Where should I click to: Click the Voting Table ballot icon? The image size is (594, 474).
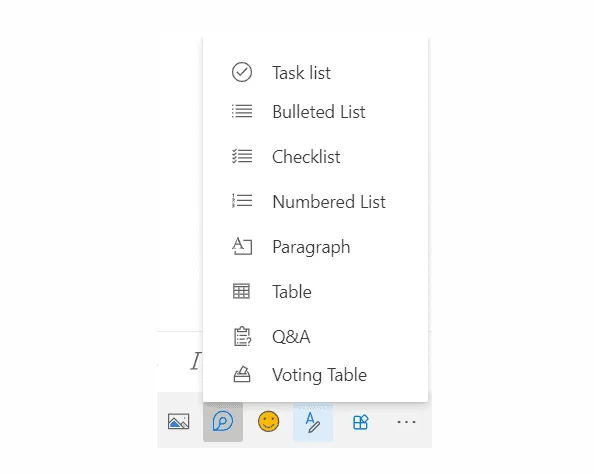coord(242,374)
